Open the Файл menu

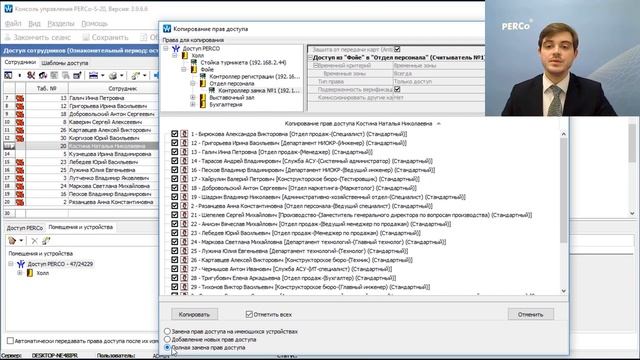click(x=13, y=24)
